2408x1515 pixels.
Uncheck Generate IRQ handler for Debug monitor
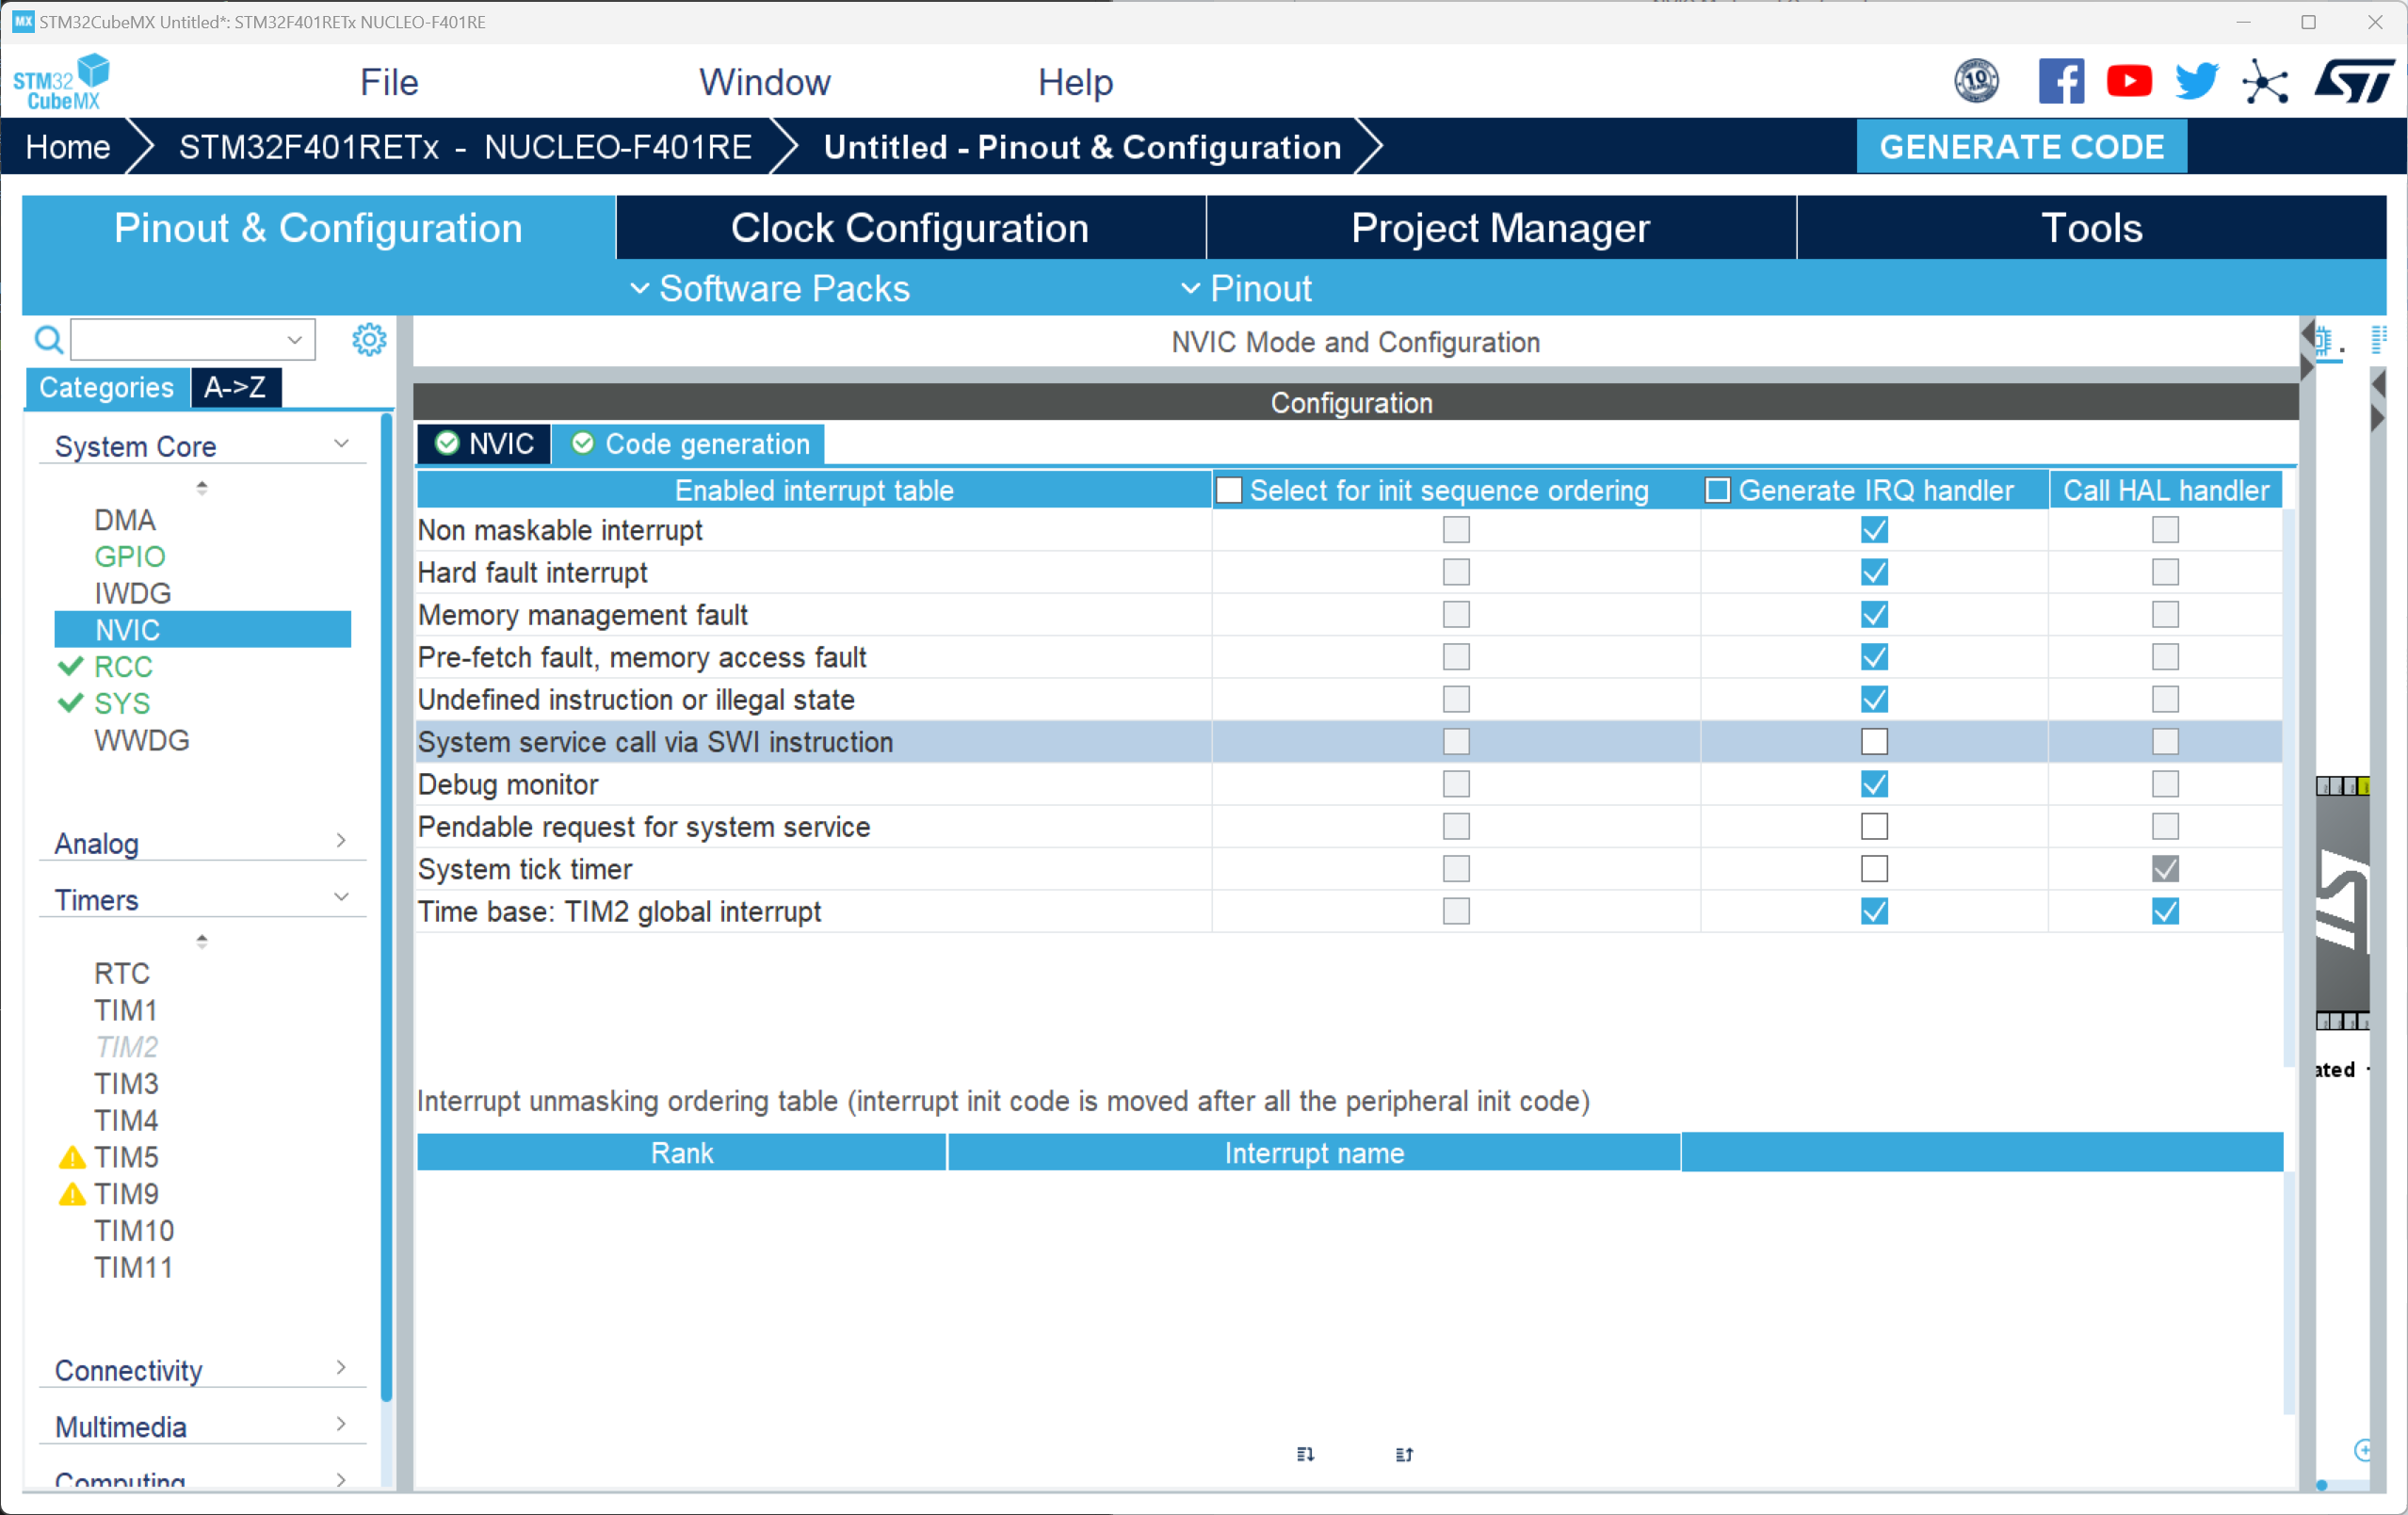tap(1874, 784)
